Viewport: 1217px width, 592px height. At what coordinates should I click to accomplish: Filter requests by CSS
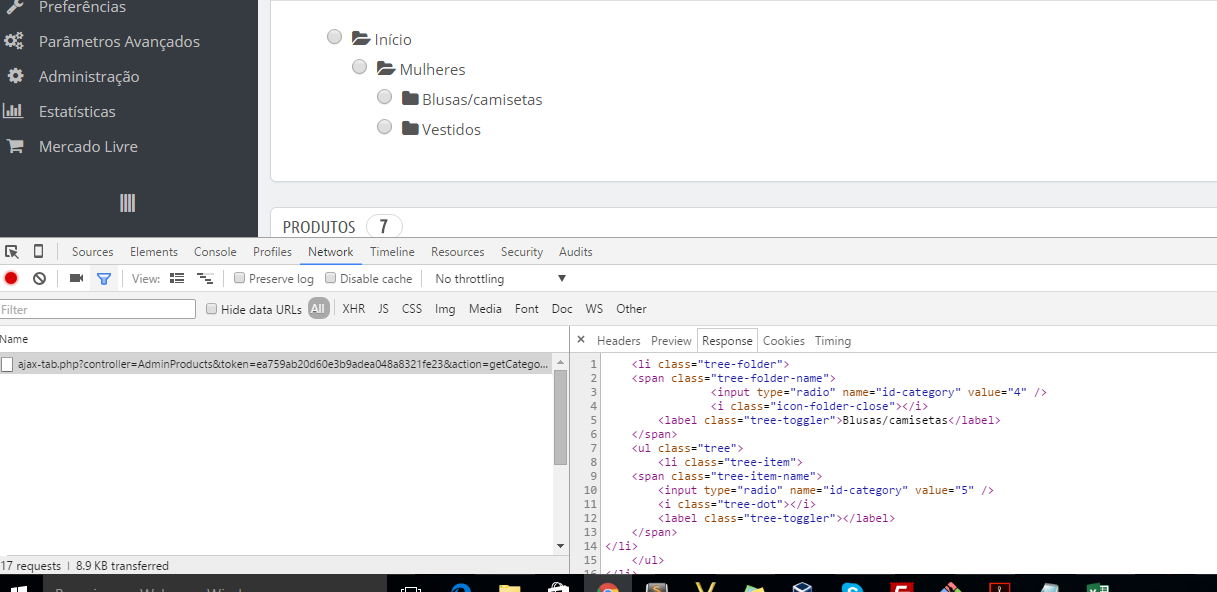tap(412, 309)
